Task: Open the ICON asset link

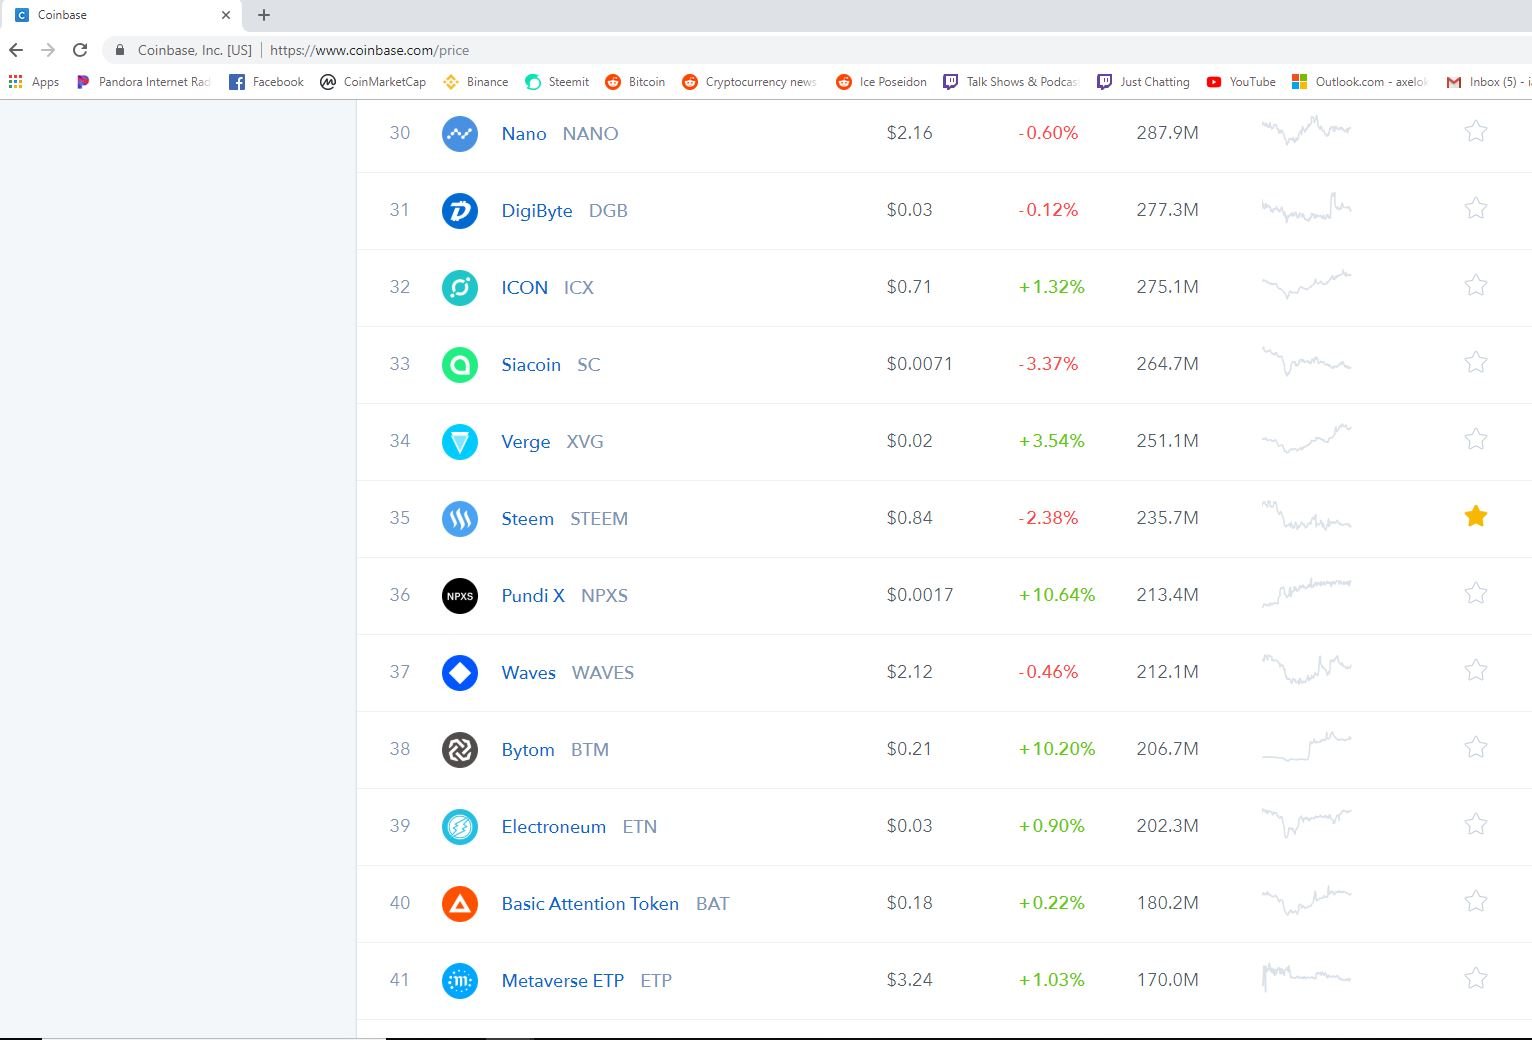Action: (525, 288)
